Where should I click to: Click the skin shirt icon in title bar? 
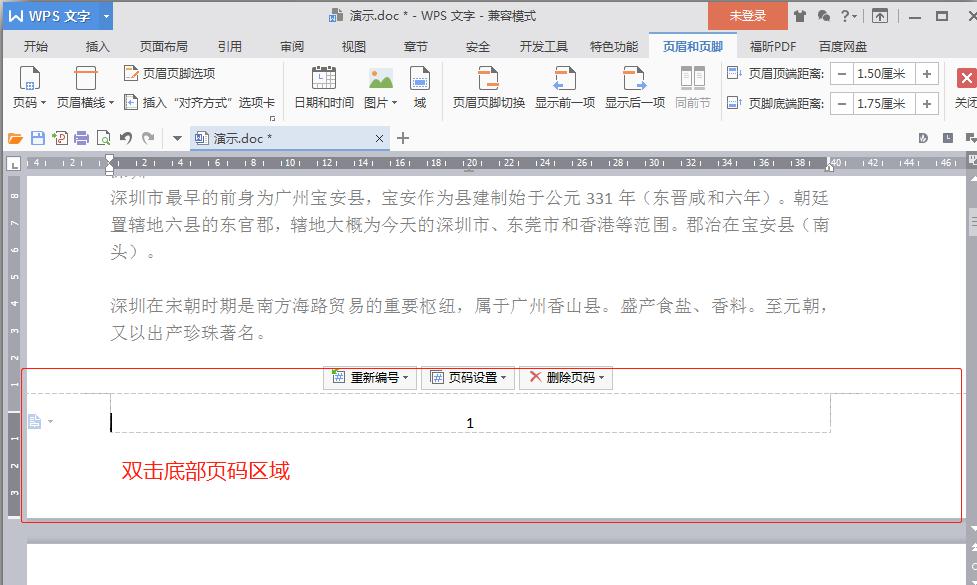800,16
